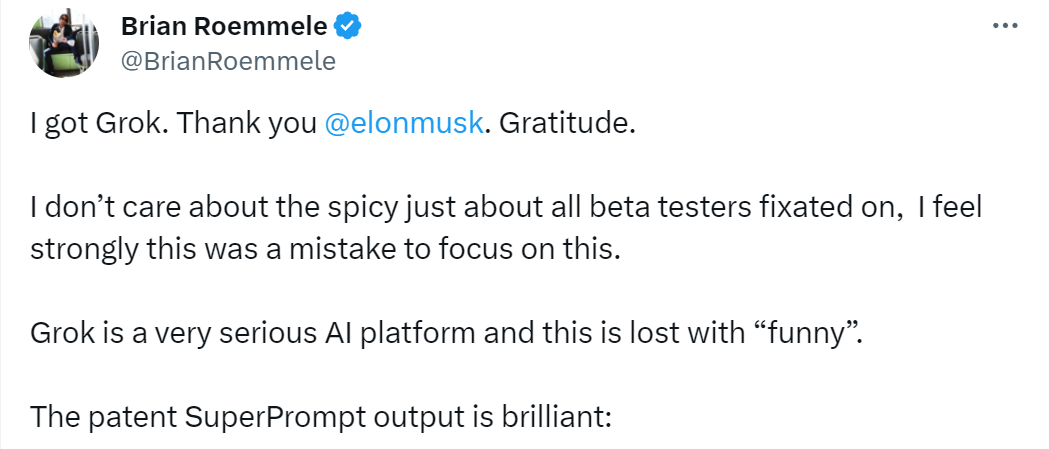Click the blue verified checkmark badge
Image resolution: width=1049 pixels, height=449 pixels.
pyautogui.click(x=349, y=27)
